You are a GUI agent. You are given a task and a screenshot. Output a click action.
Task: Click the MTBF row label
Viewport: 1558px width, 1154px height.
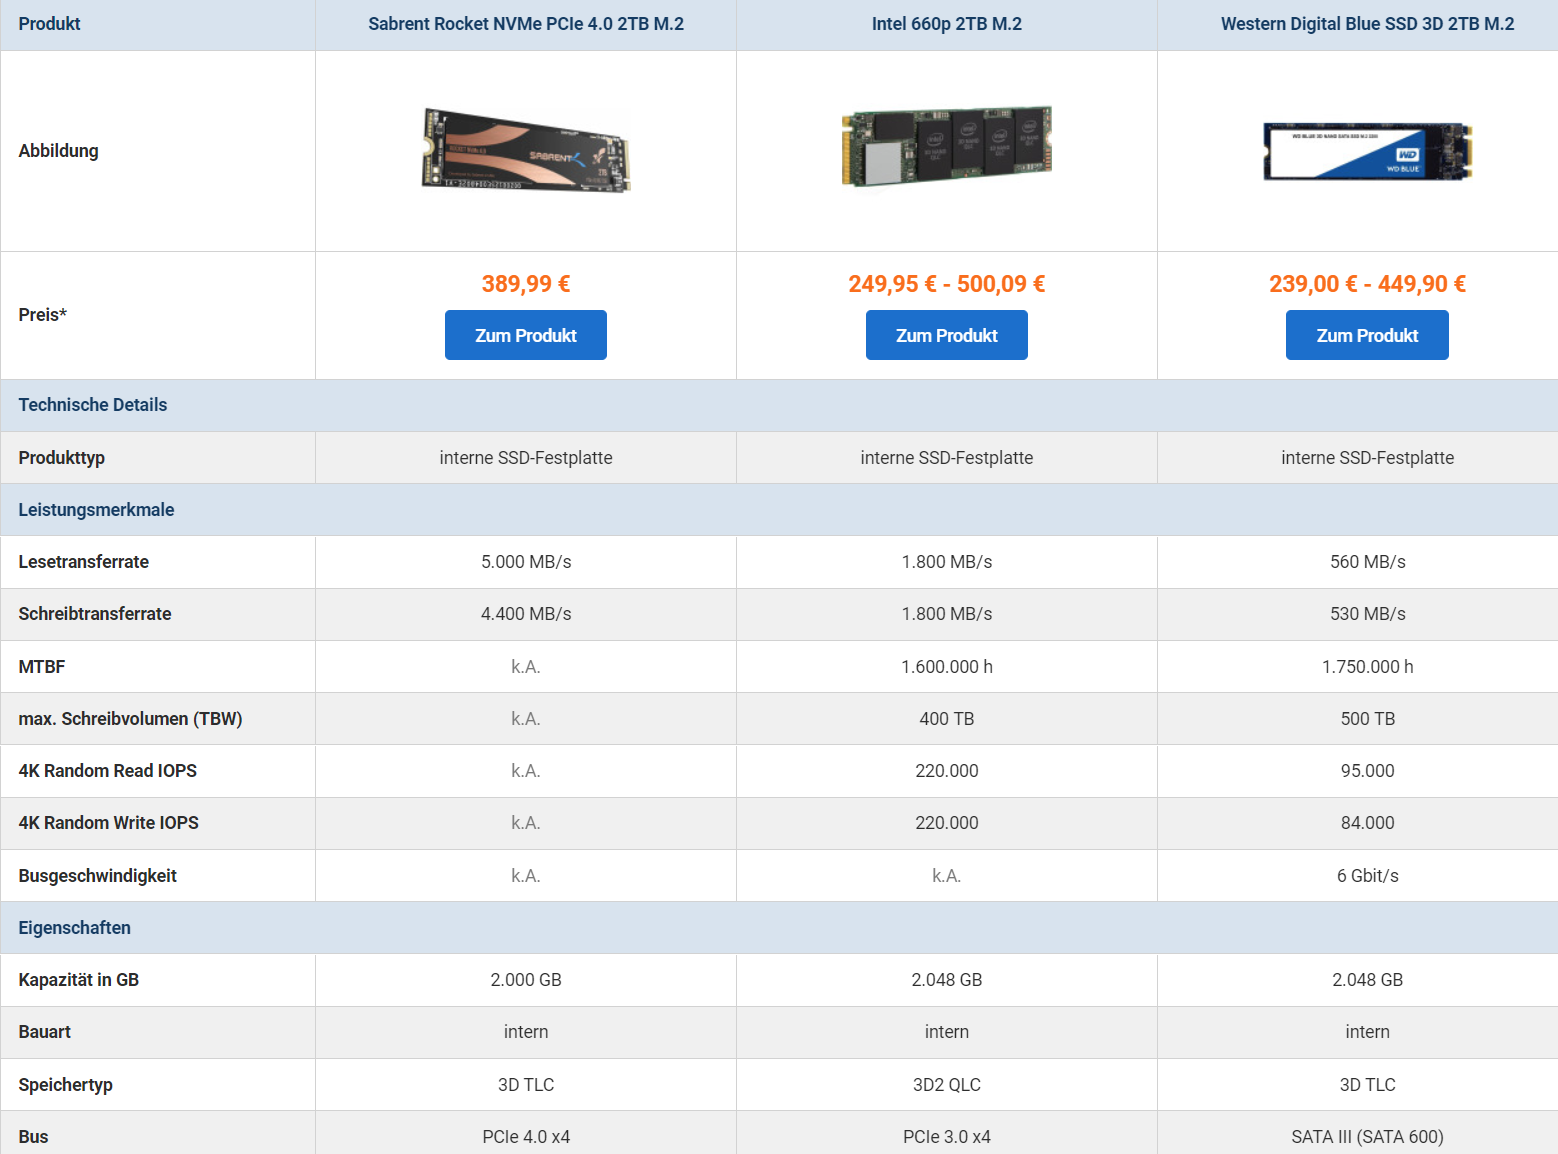coord(42,667)
